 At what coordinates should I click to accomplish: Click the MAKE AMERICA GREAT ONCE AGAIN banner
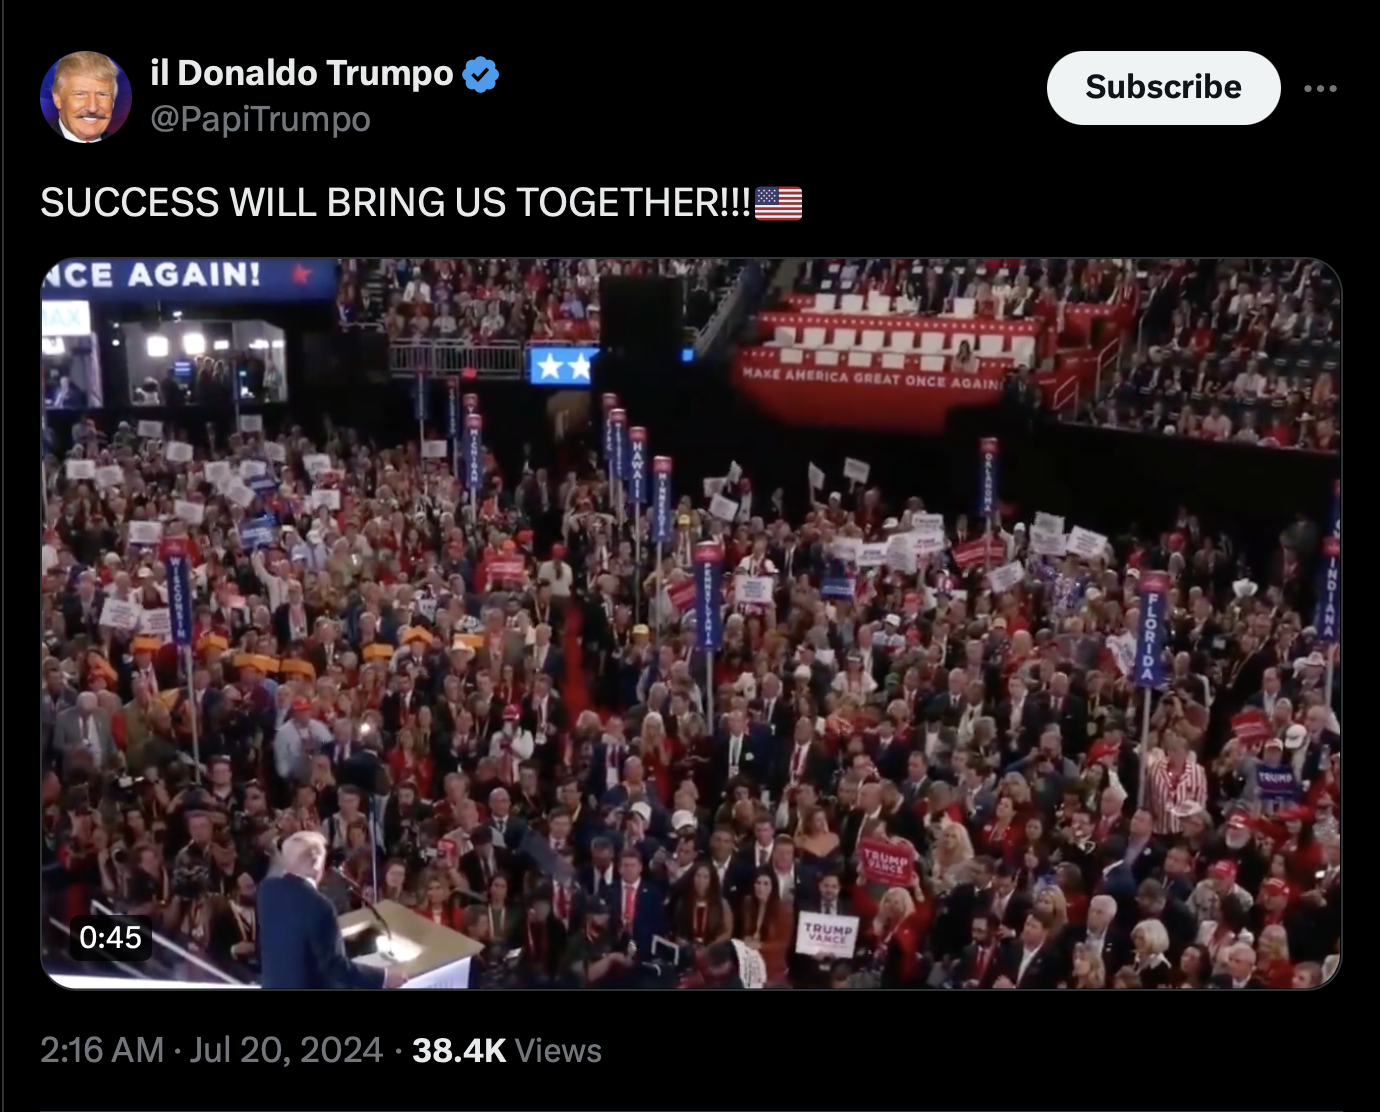pyautogui.click(x=872, y=379)
